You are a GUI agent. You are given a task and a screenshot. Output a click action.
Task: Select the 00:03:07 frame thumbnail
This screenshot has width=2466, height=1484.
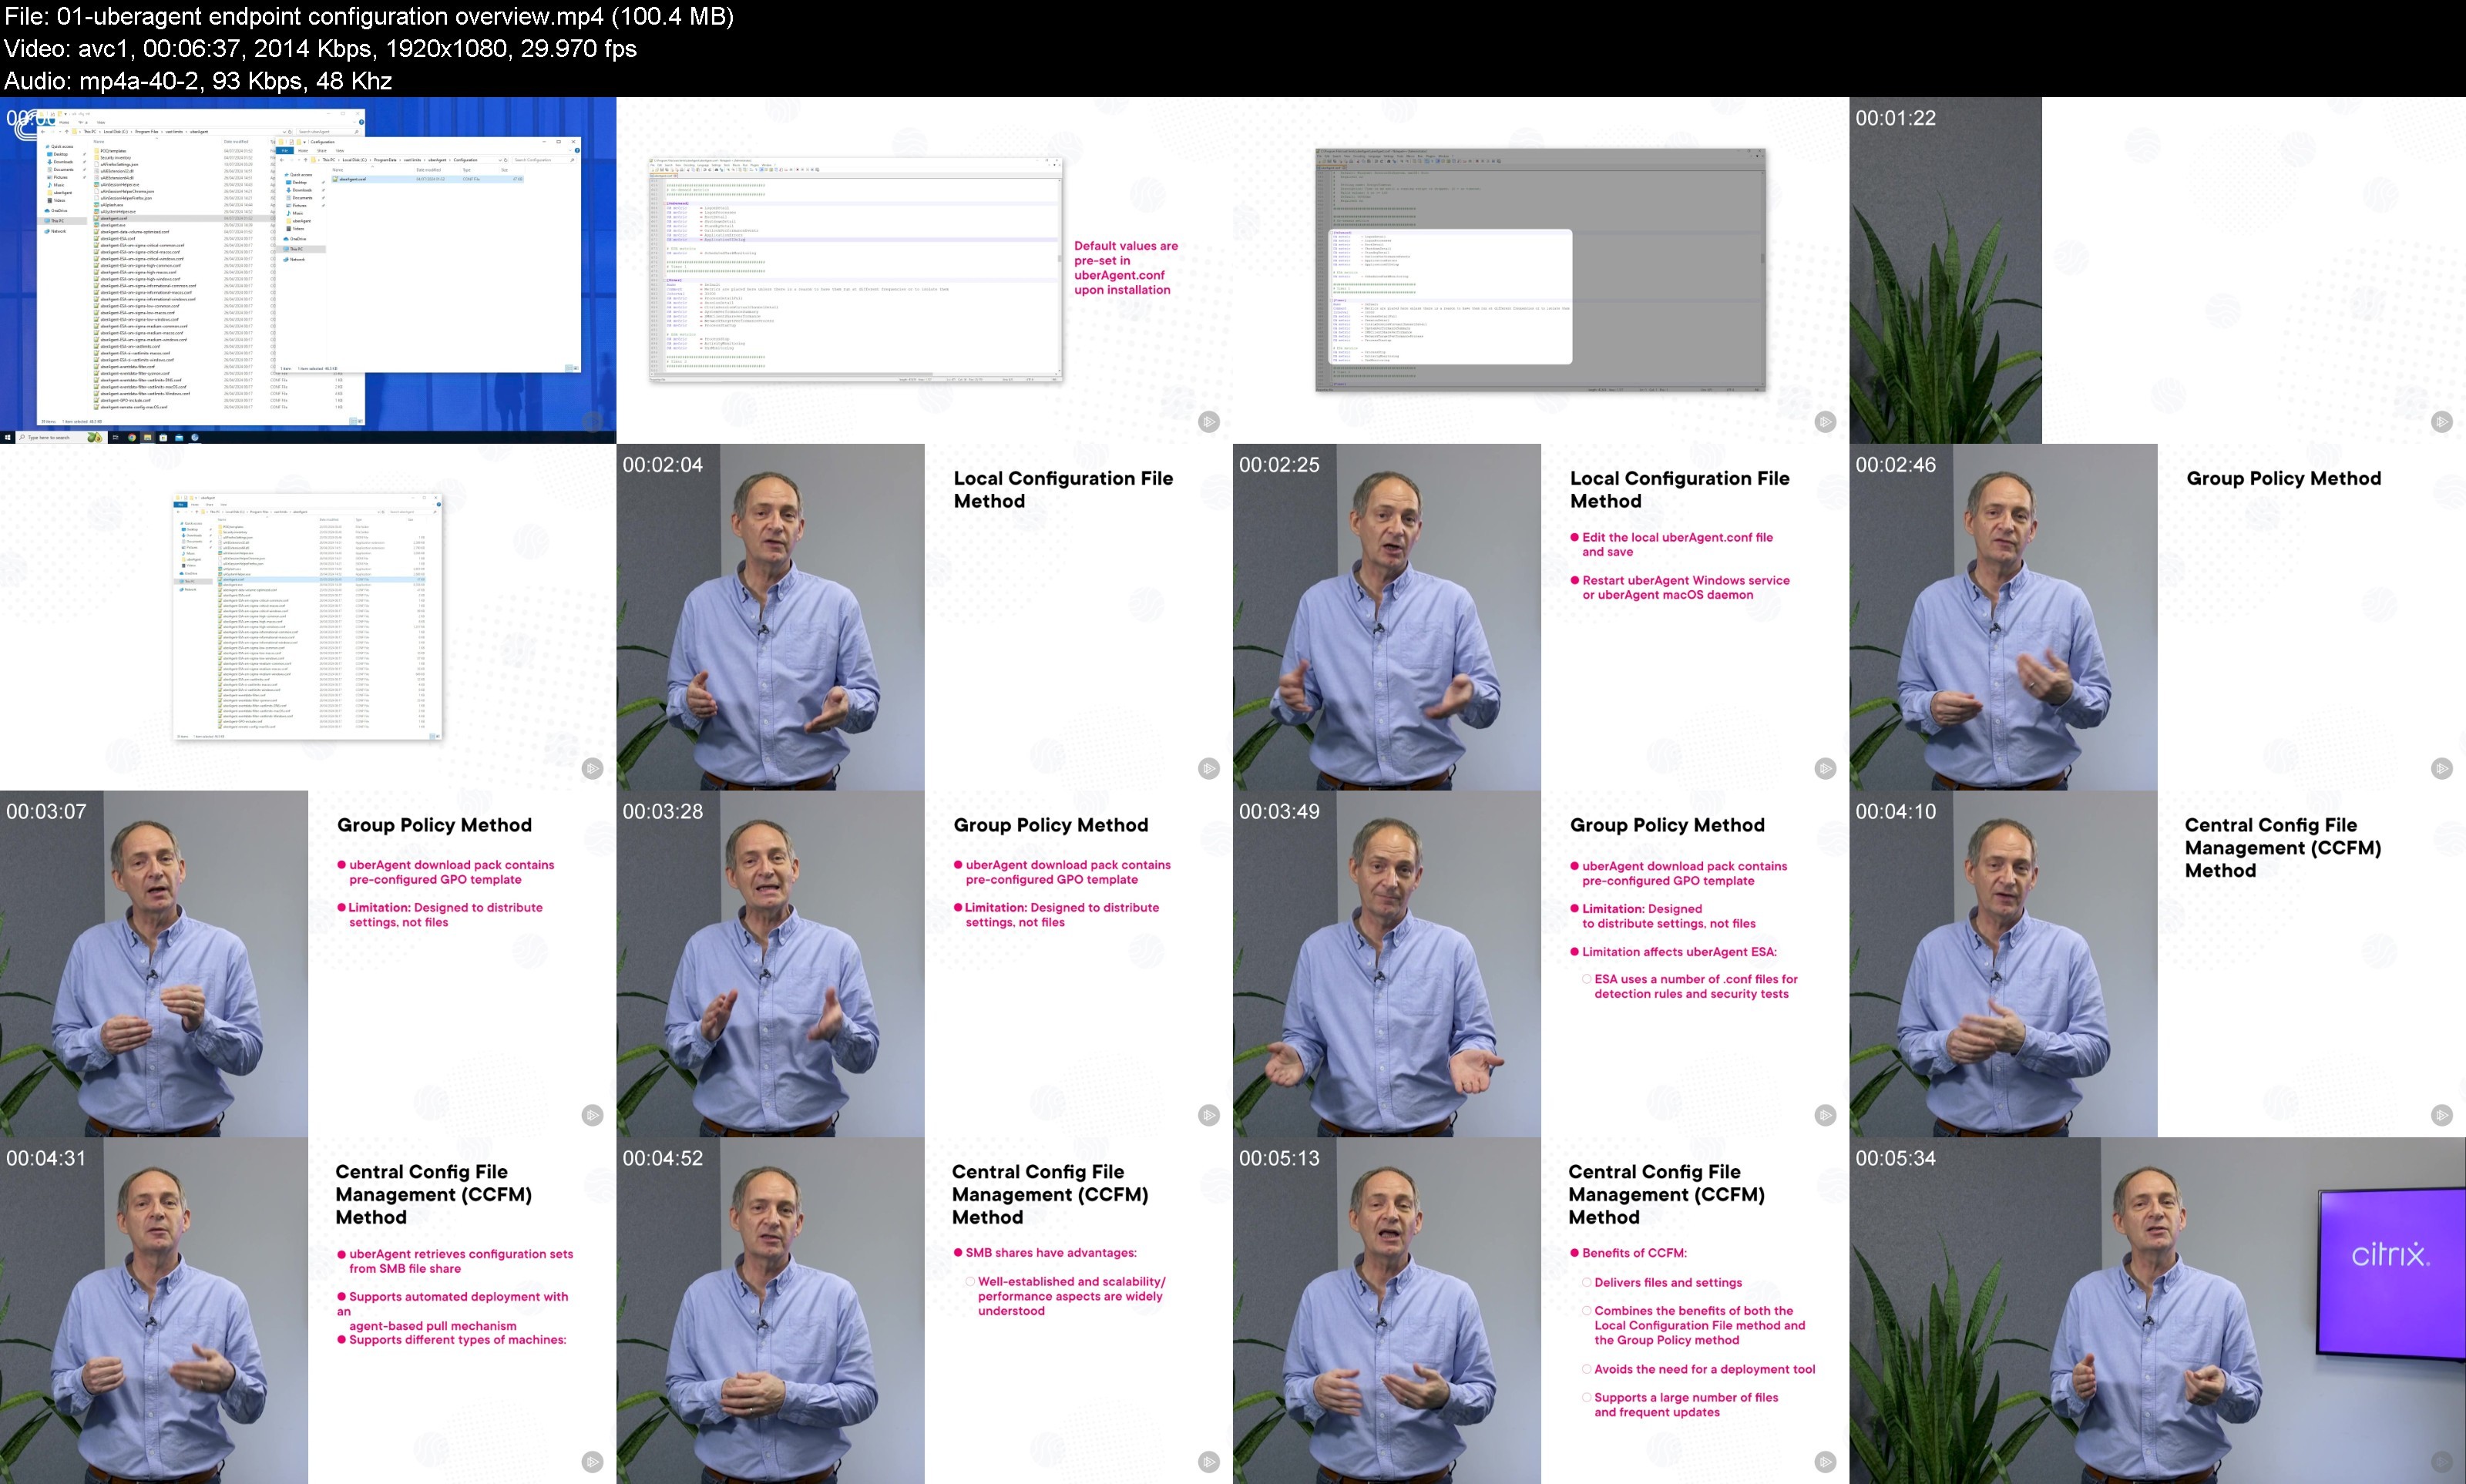(x=308, y=964)
